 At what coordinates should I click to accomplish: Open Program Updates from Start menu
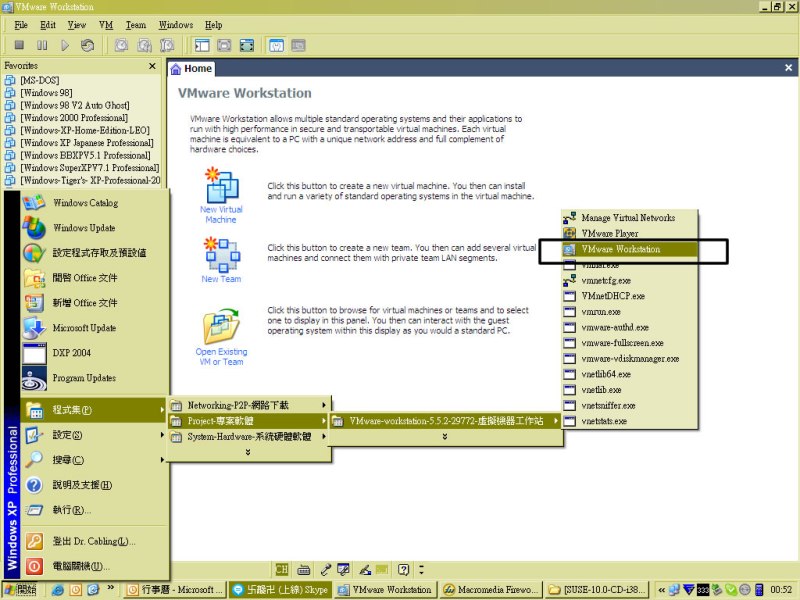94,378
